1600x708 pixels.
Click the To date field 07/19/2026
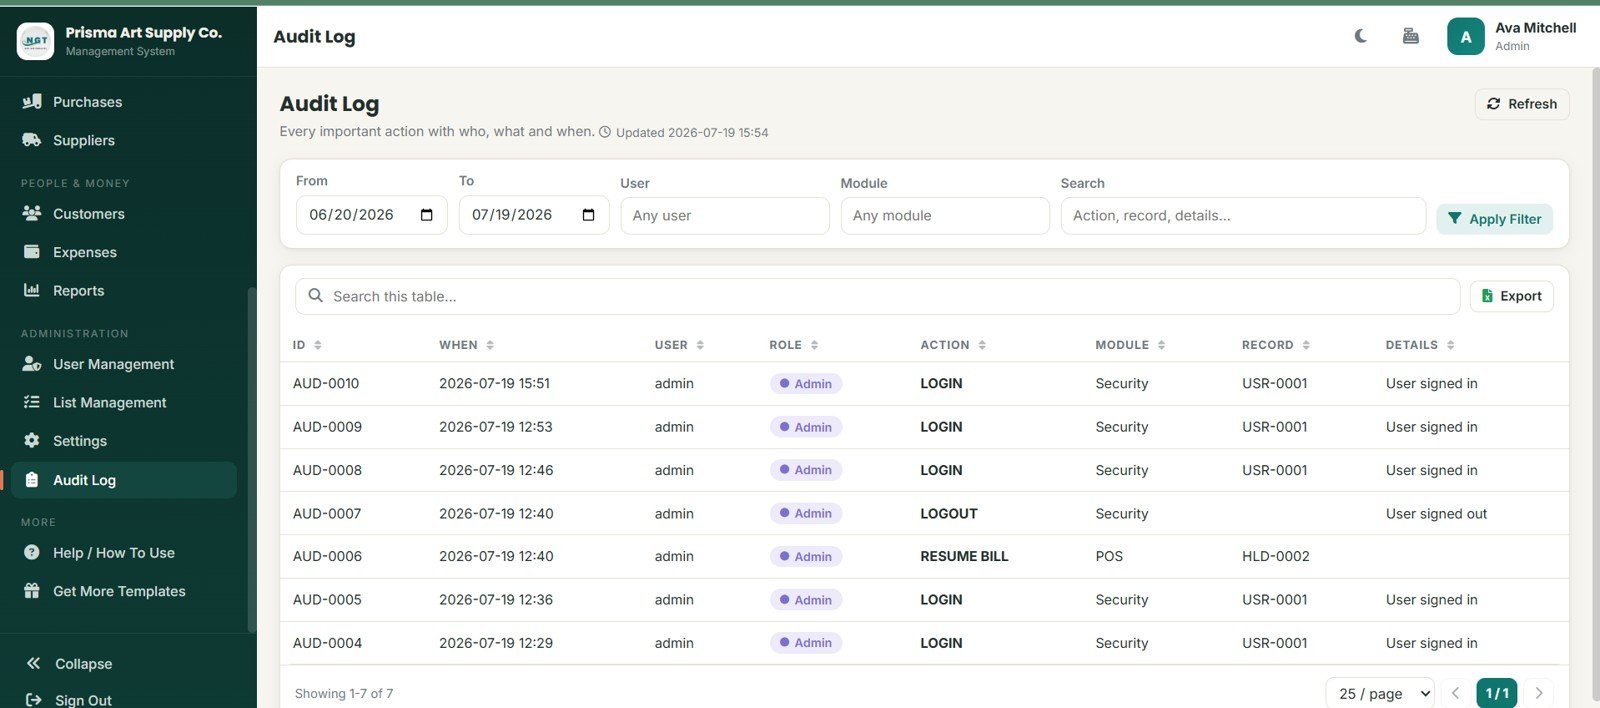[x=534, y=215]
